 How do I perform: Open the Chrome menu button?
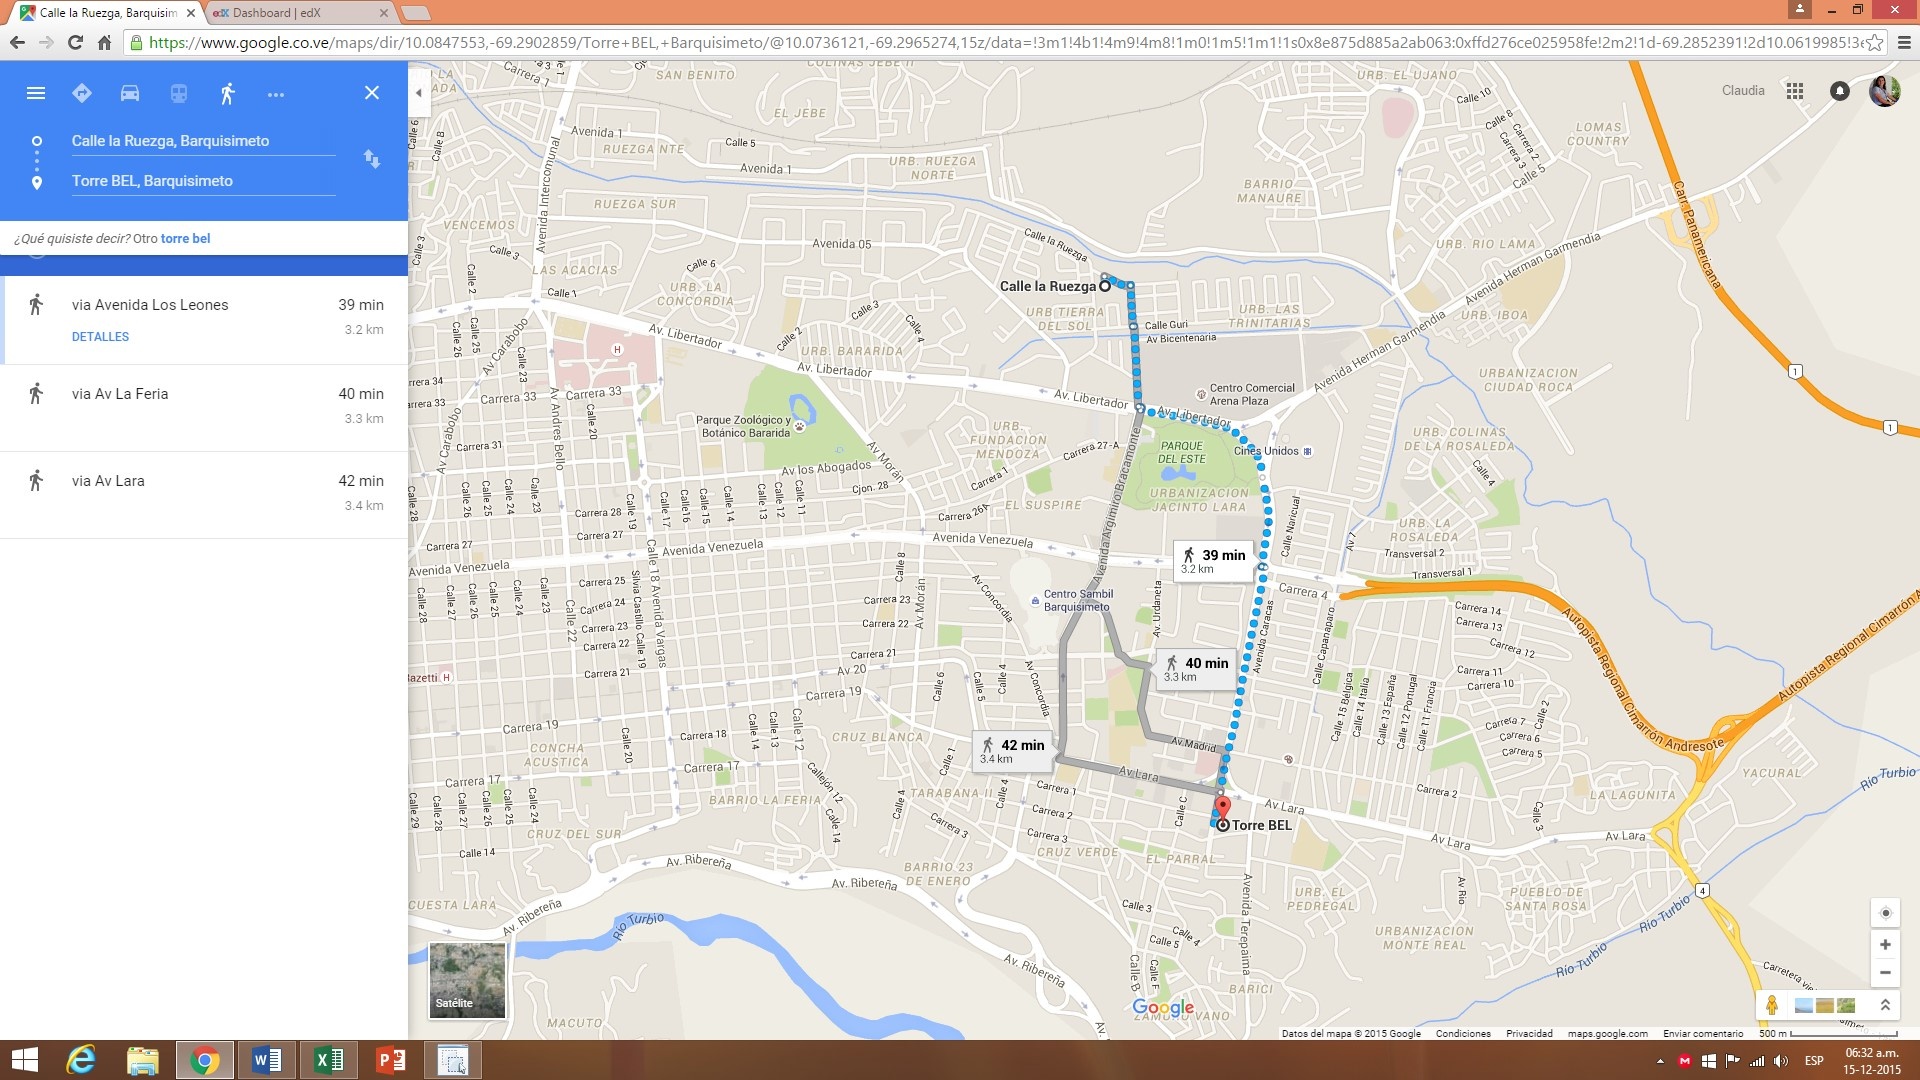[1904, 42]
